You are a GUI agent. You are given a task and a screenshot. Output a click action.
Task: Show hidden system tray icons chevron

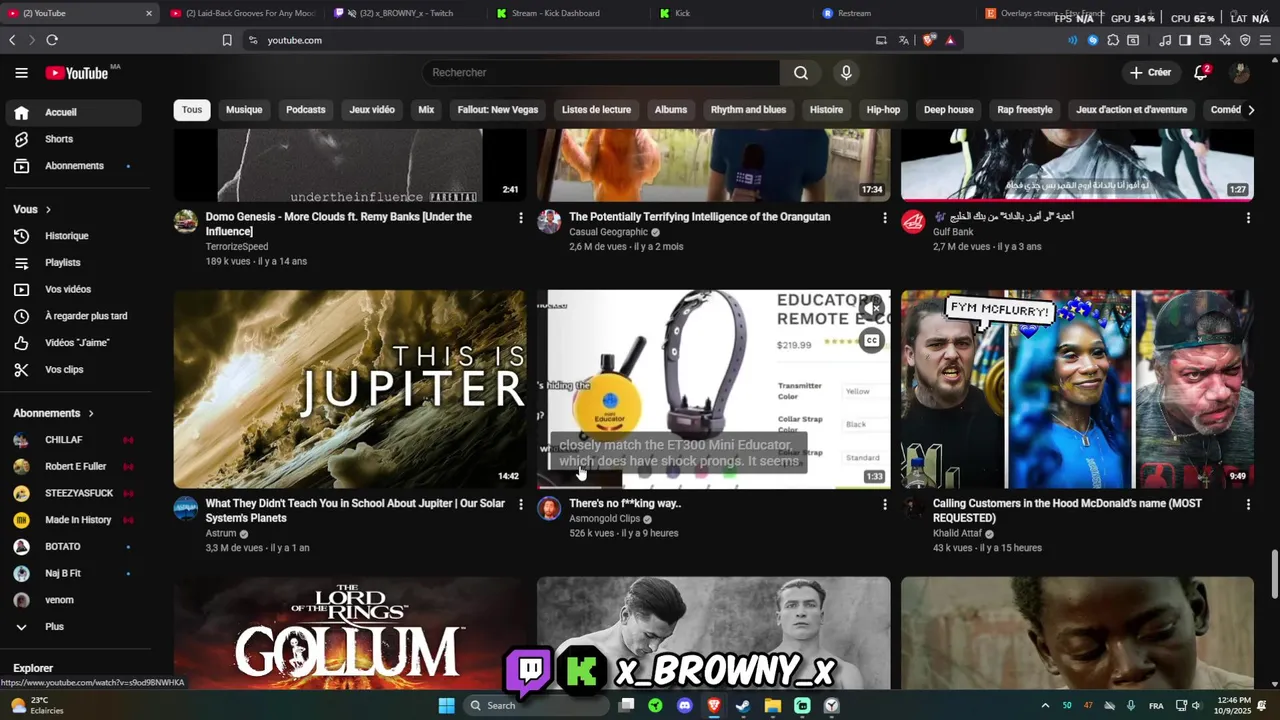click(x=1045, y=705)
